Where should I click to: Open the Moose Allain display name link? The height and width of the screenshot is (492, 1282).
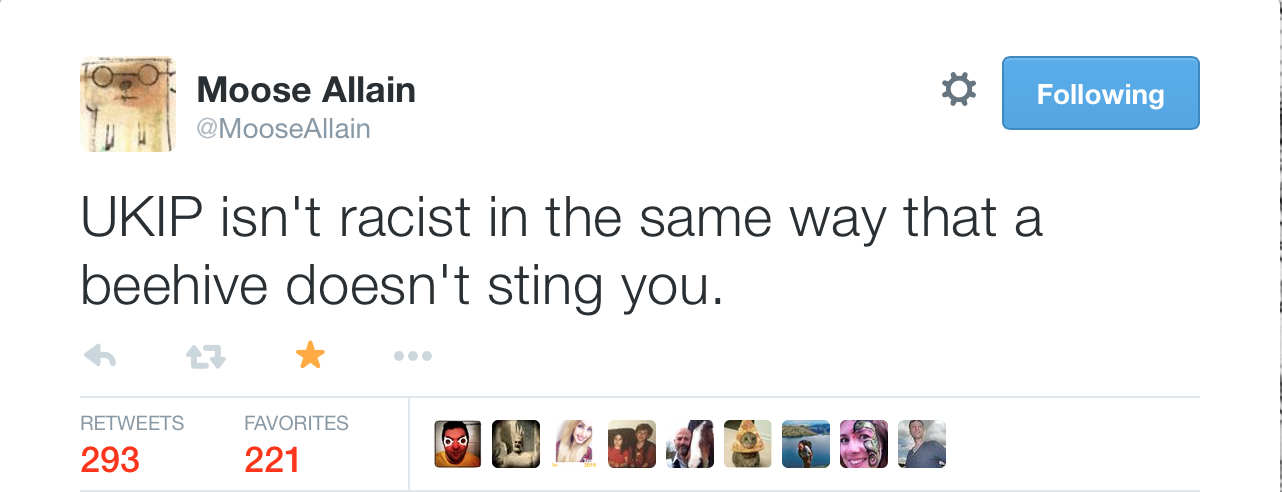pyautogui.click(x=306, y=90)
